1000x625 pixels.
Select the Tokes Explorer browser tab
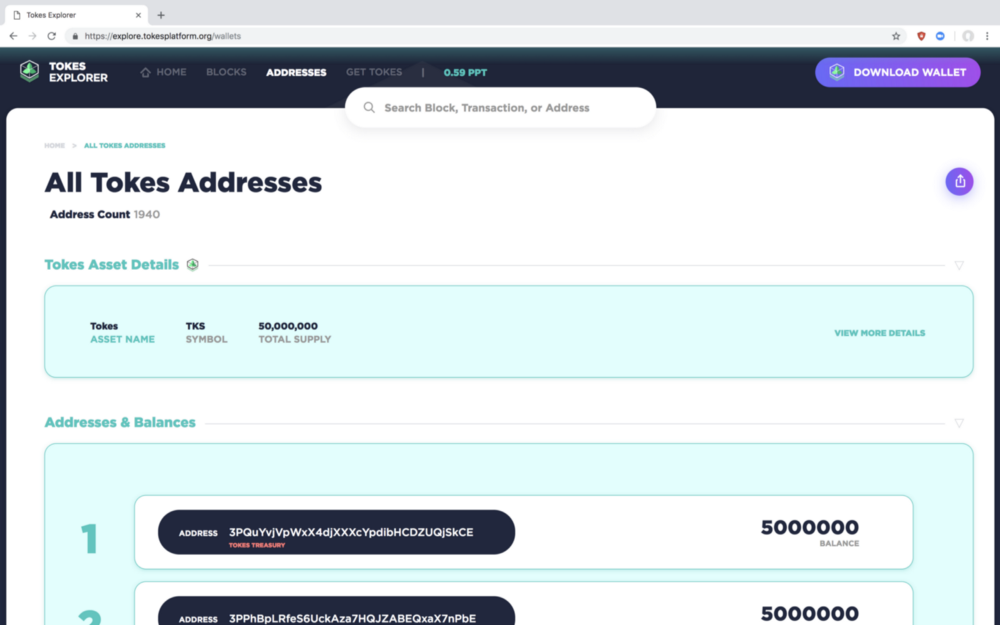pyautogui.click(x=75, y=15)
